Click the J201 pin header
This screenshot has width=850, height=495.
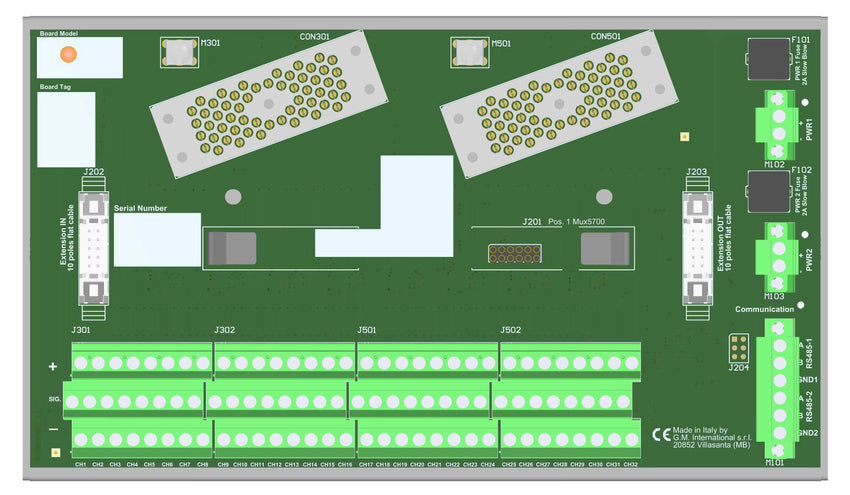tap(512, 254)
